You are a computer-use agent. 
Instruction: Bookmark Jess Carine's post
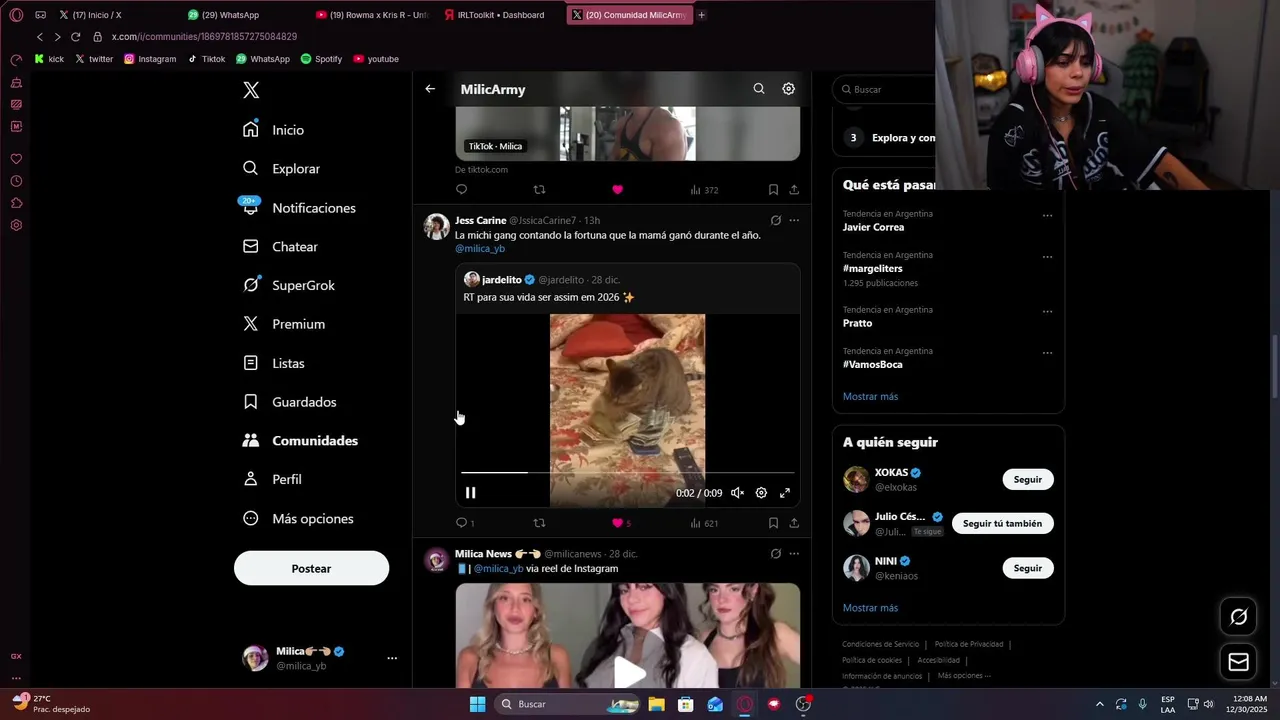773,523
